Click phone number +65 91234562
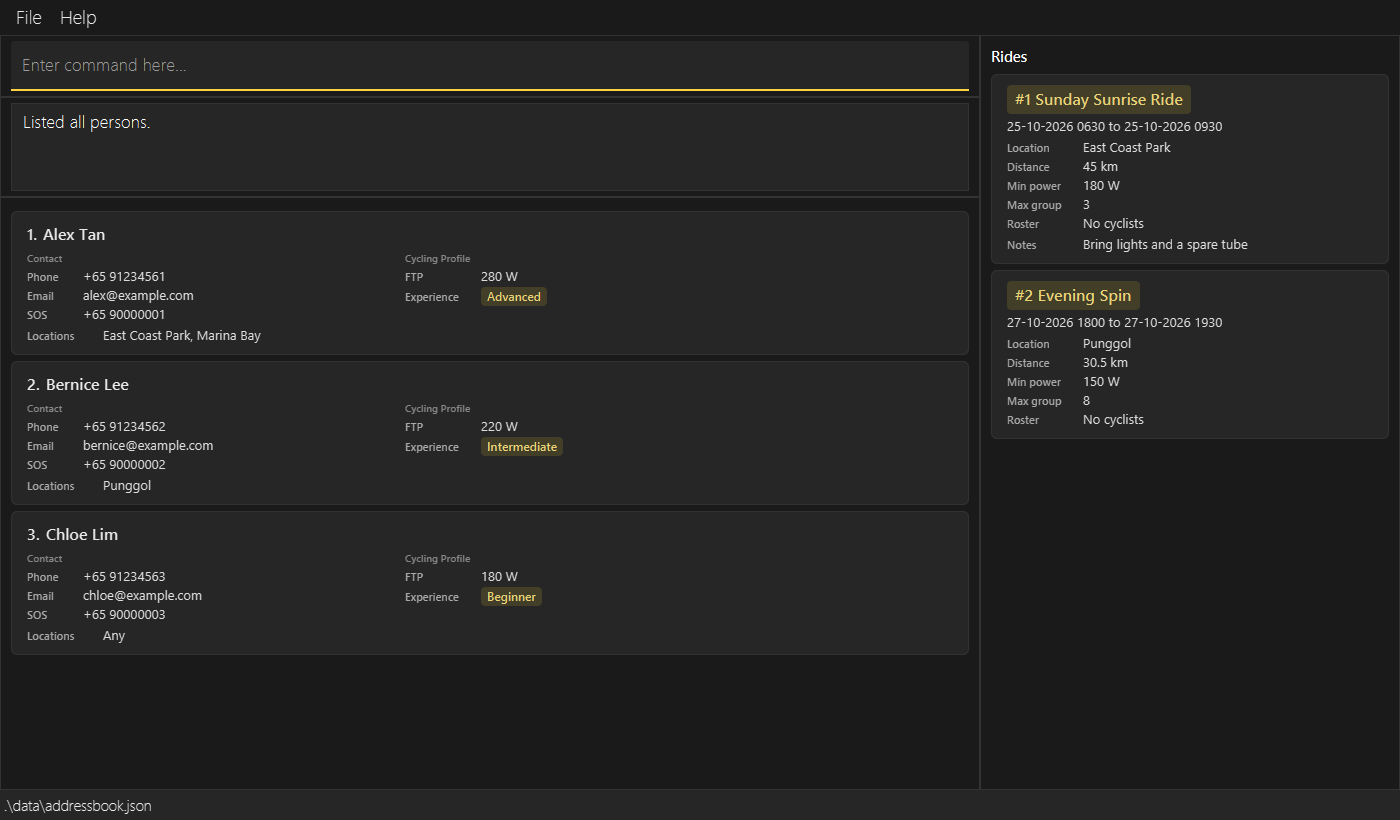Screen dimensions: 1400x820 coord(124,427)
